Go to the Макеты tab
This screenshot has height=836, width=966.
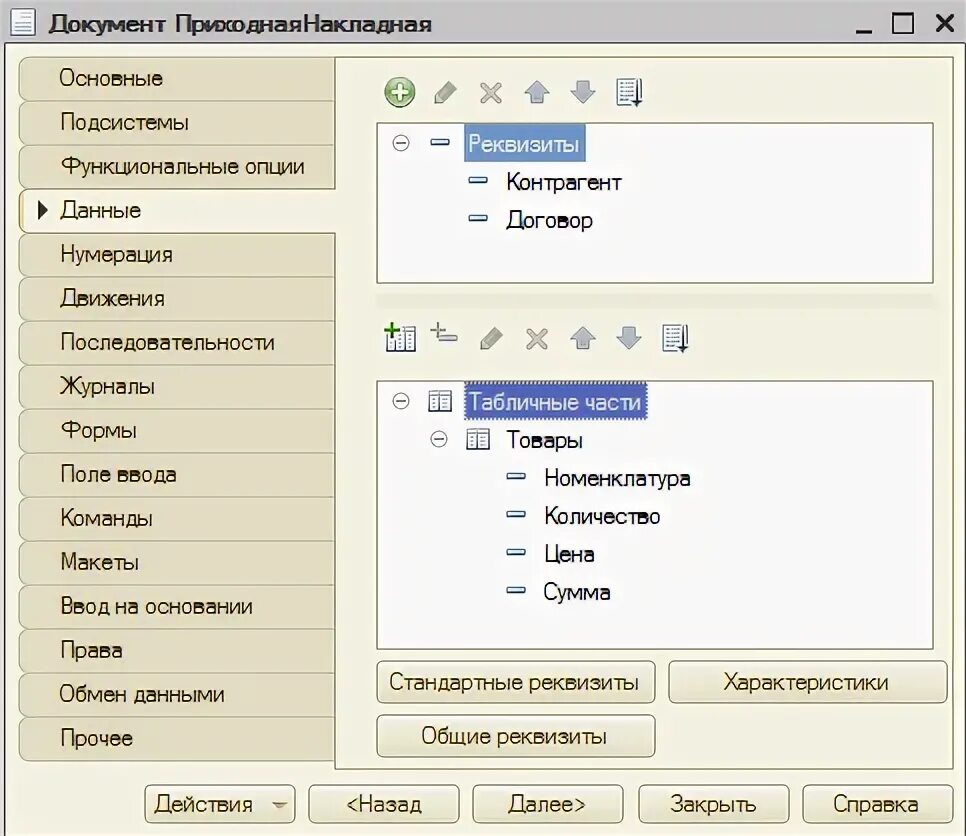point(177,562)
